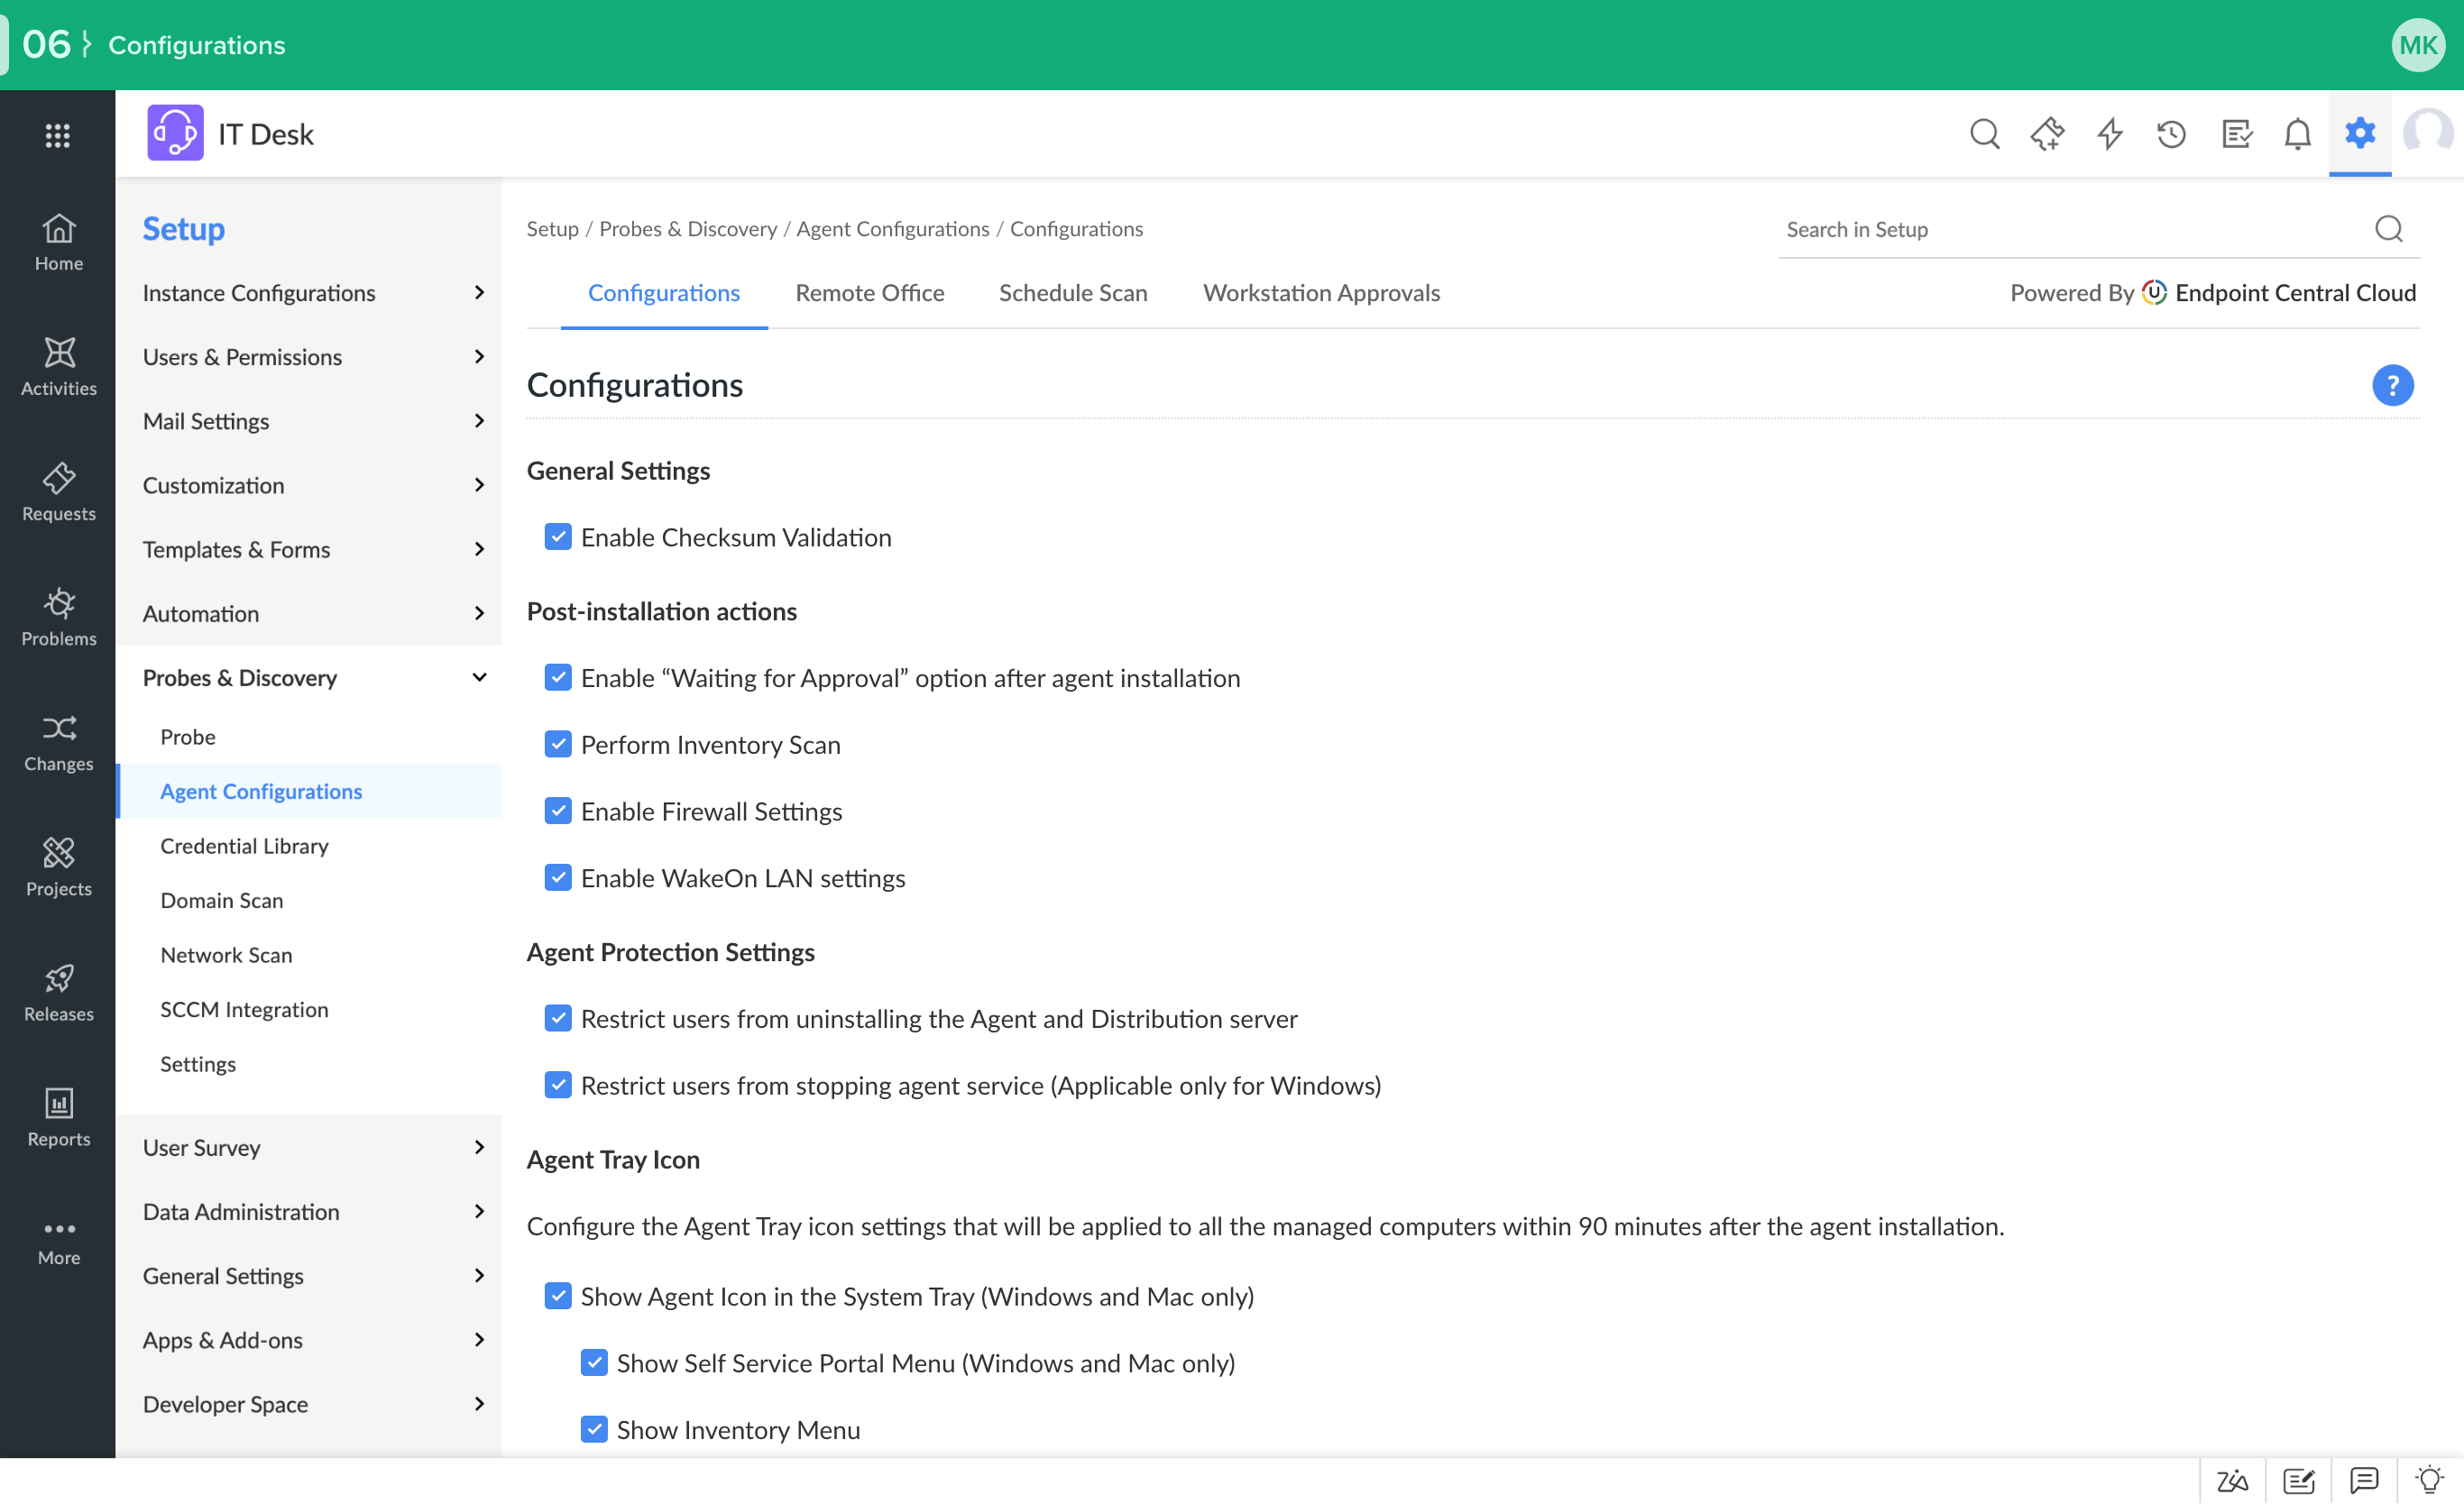
Task: Expand Customization section
Action: tap(309, 485)
